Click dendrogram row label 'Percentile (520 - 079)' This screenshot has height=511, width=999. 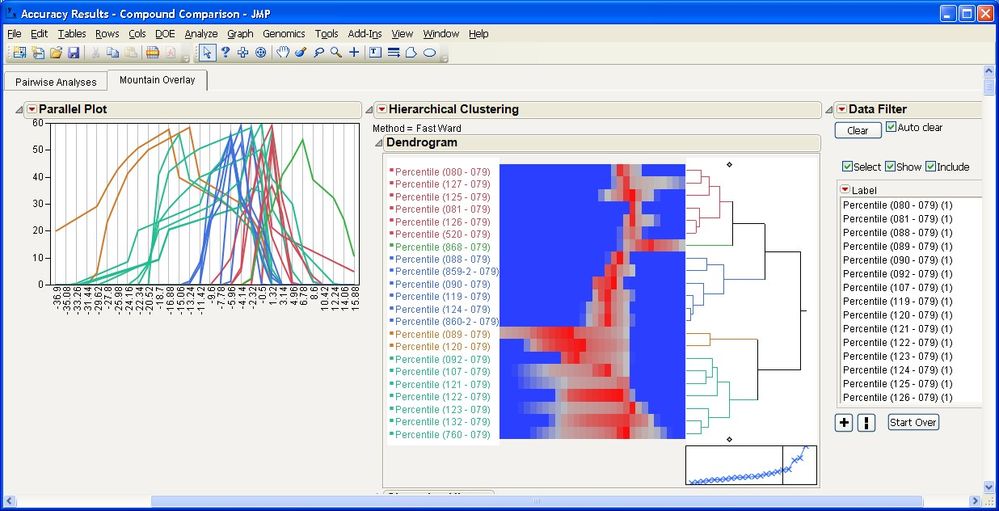point(443,234)
